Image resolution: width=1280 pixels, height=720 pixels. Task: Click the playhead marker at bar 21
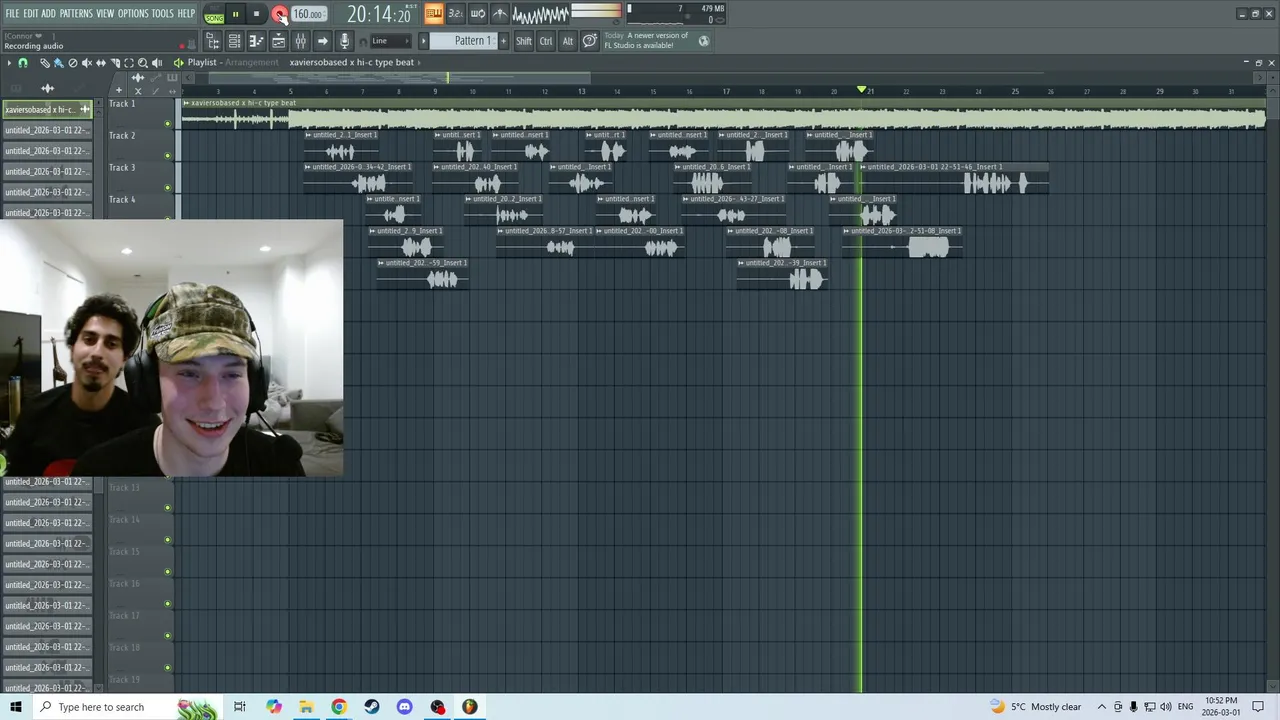tap(862, 90)
